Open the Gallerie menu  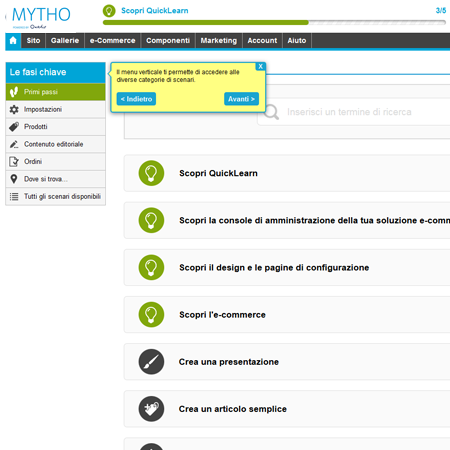[65, 41]
